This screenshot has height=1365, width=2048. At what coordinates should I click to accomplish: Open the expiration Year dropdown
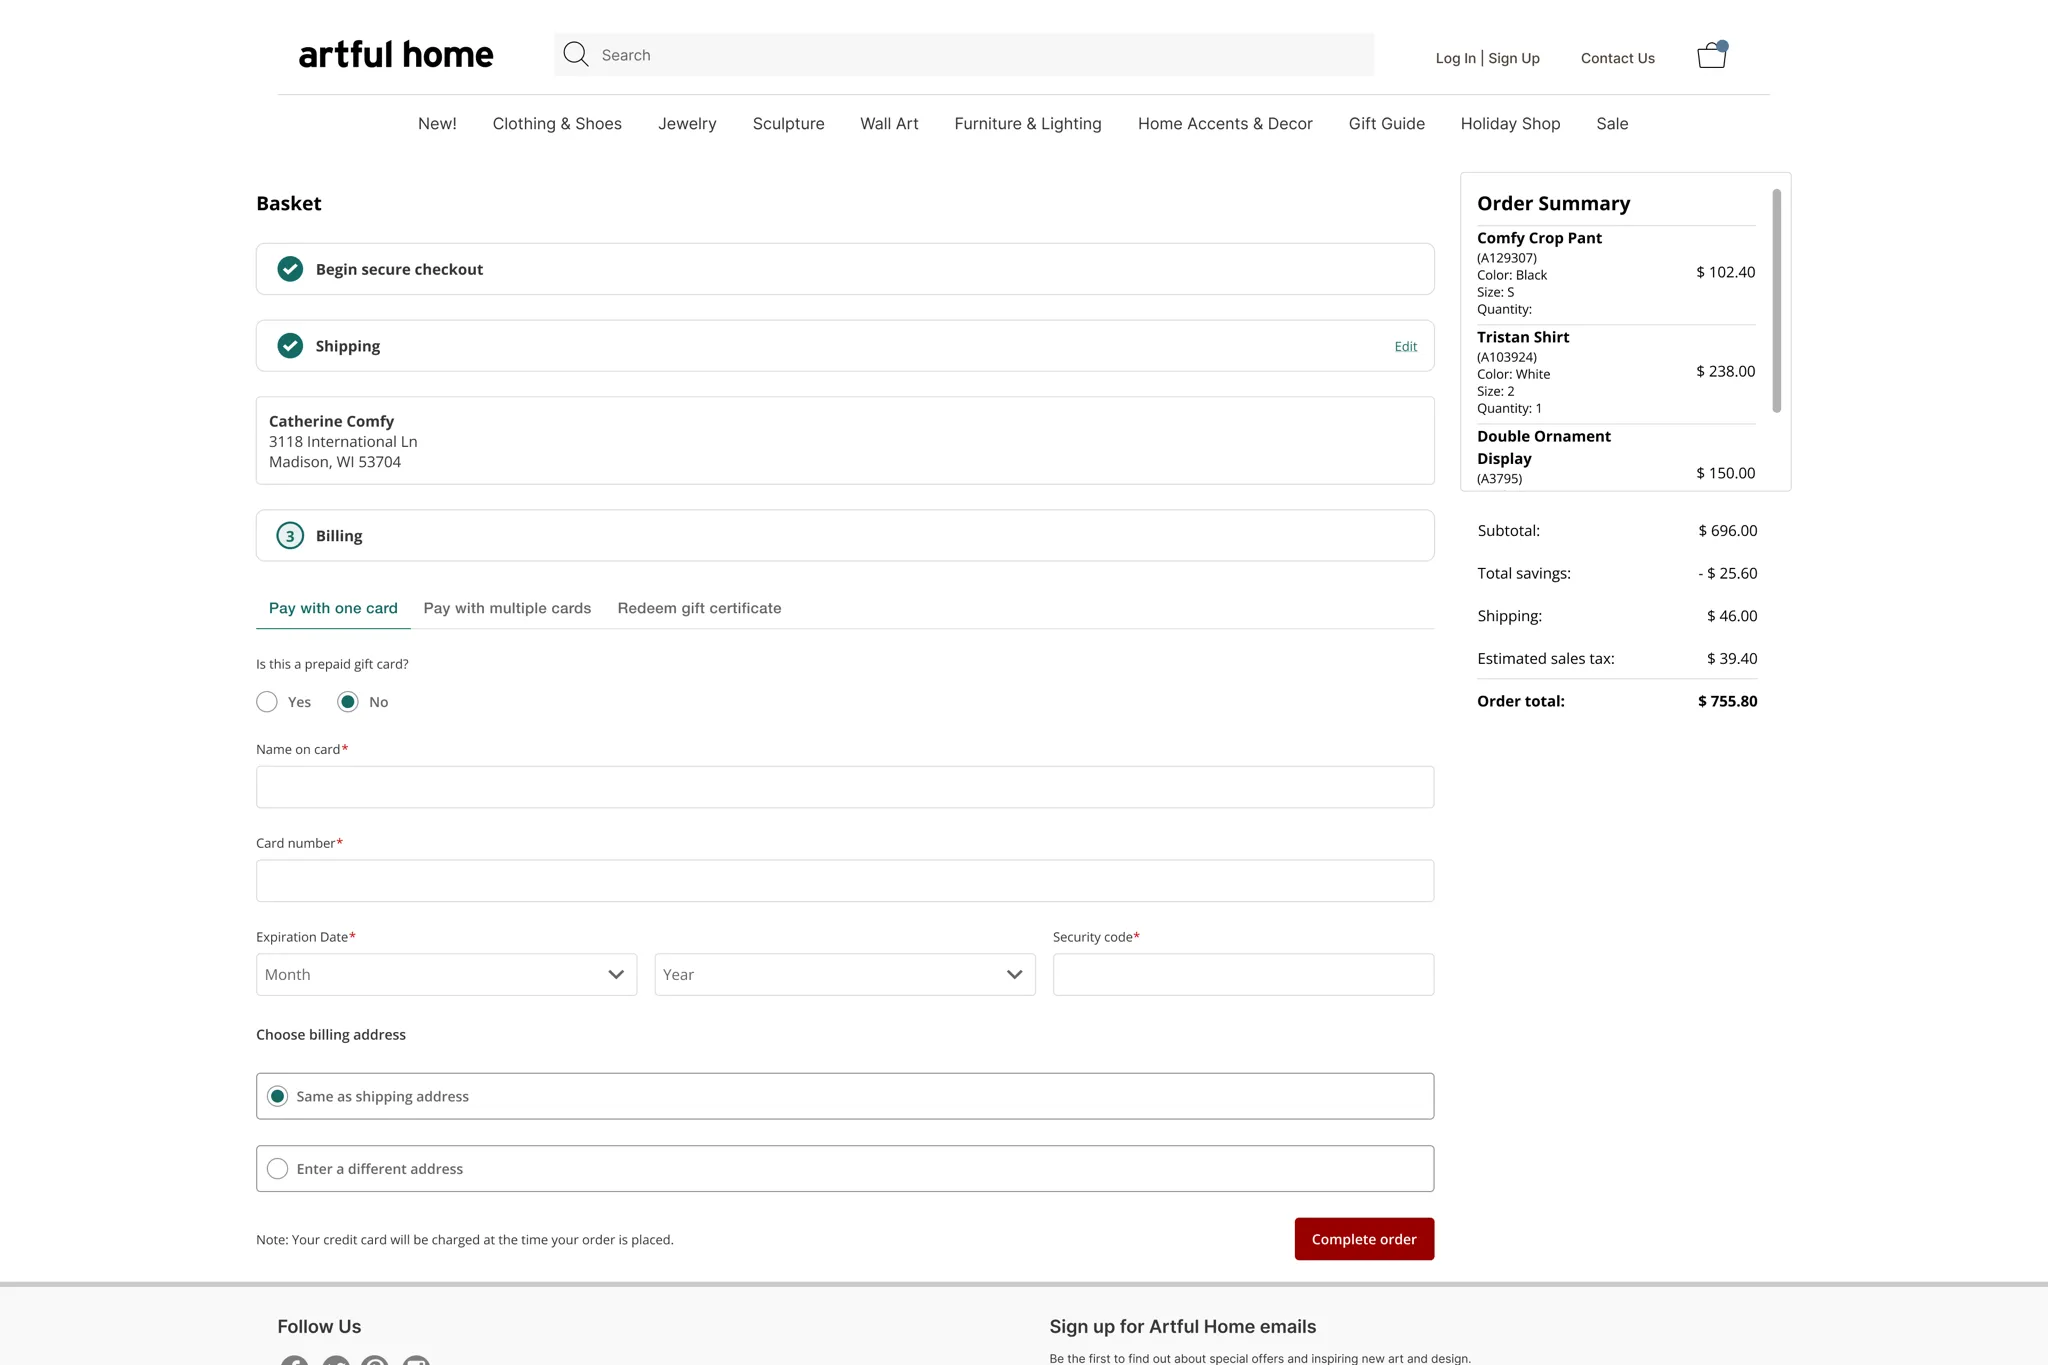coord(844,974)
